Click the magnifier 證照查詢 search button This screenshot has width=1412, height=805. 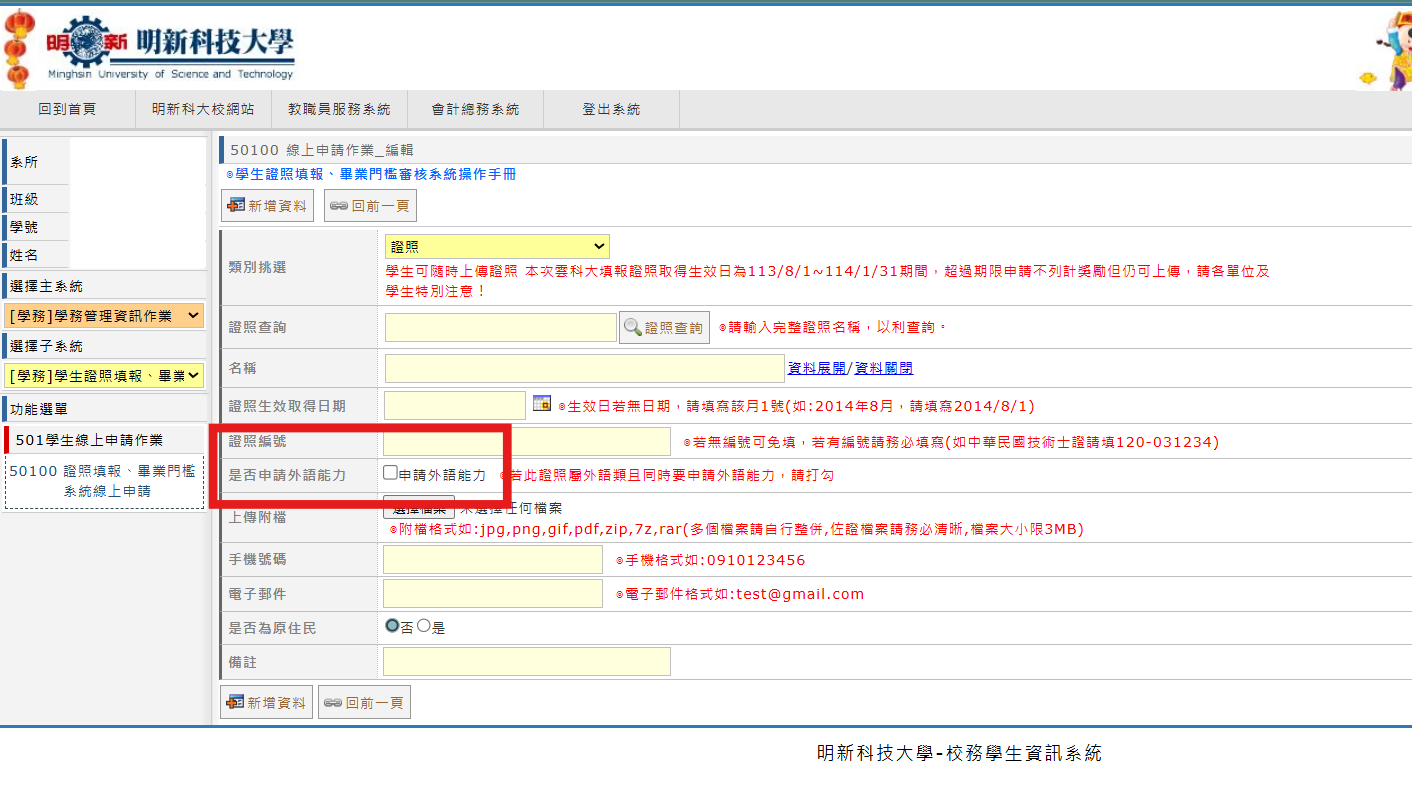[664, 328]
